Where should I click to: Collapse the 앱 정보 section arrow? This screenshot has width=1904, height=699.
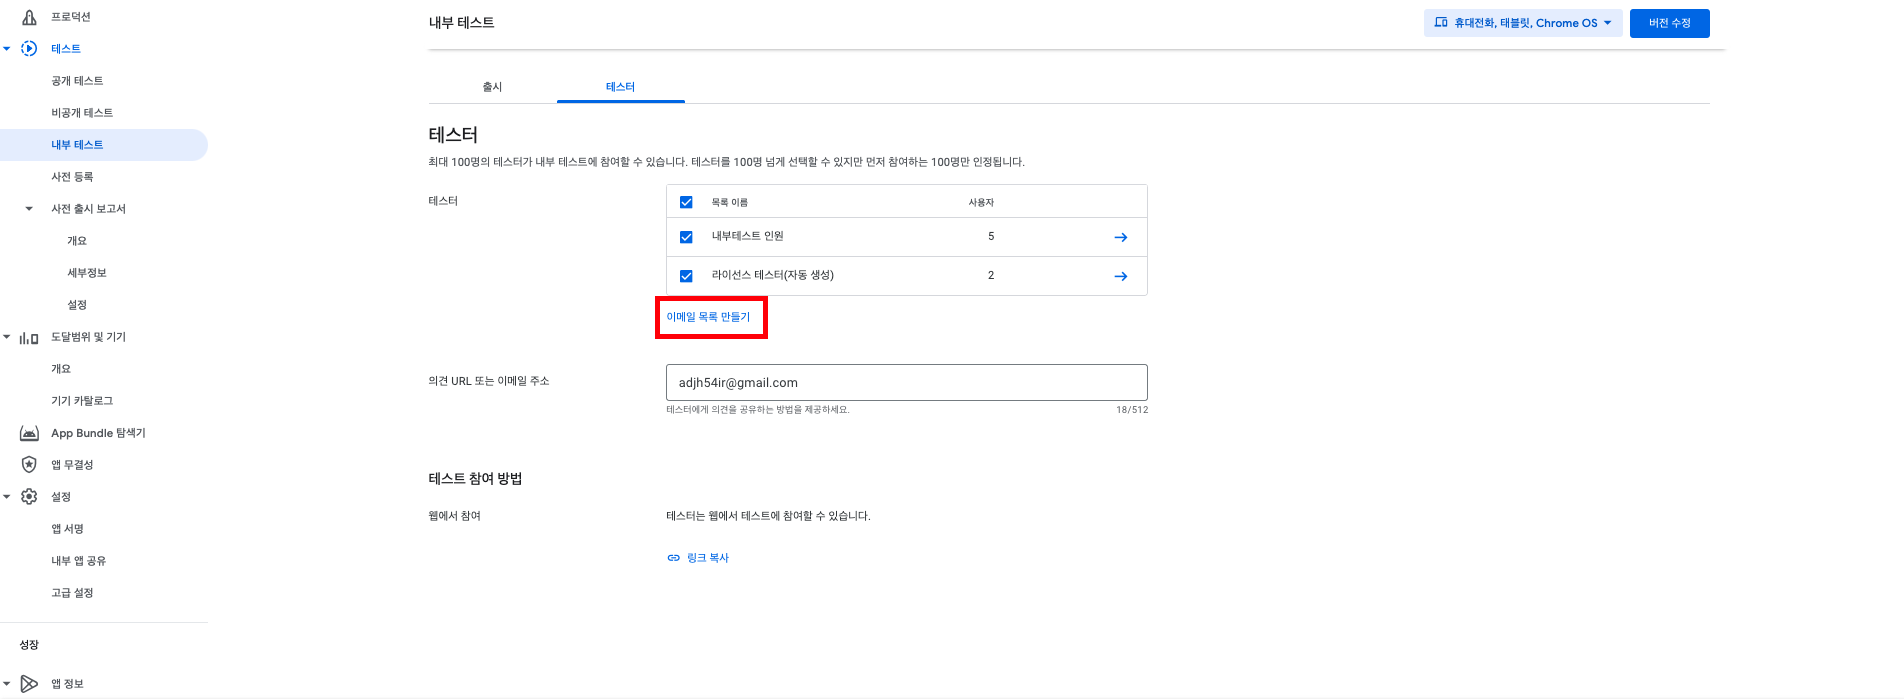(x=7, y=684)
